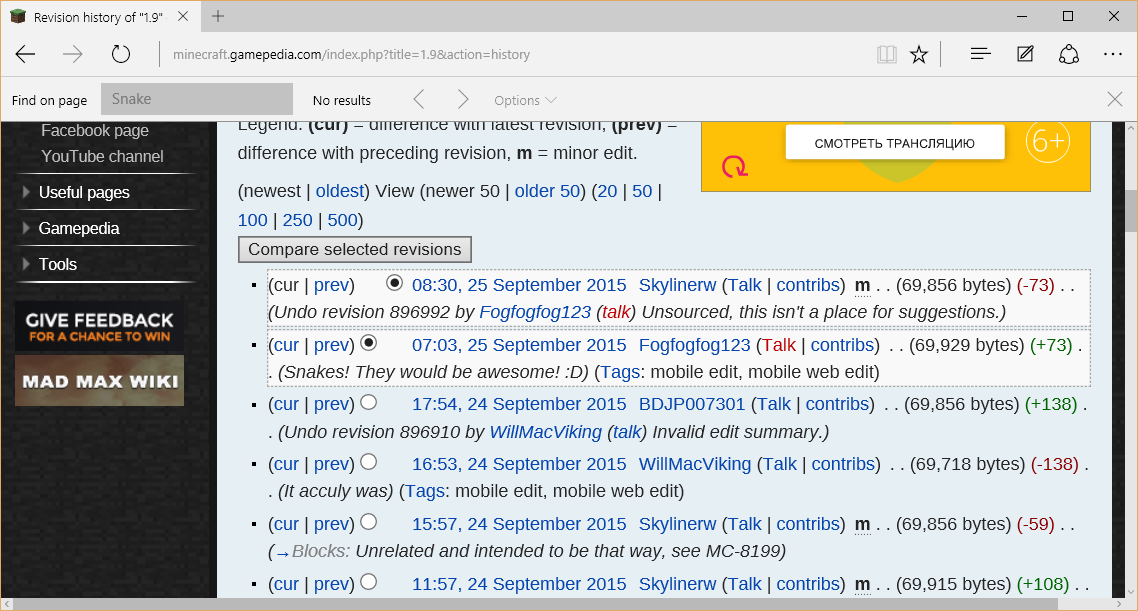Go to oldest revisions

pos(340,191)
